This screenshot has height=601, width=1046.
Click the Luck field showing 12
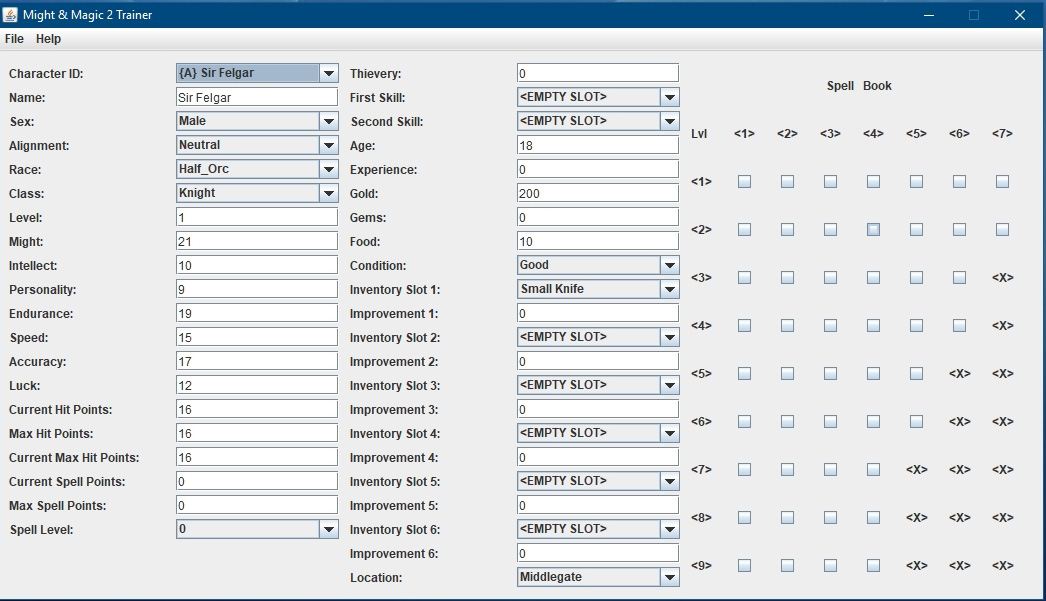[257, 386]
